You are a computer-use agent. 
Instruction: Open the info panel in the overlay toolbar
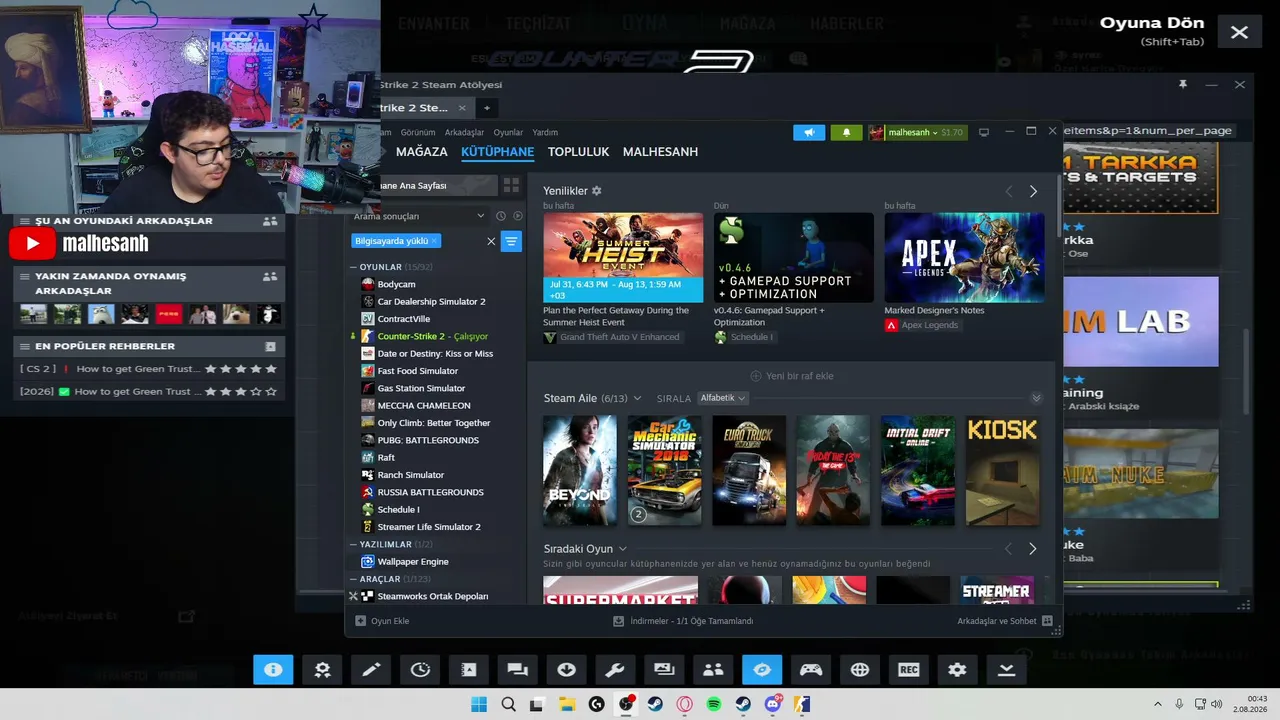coord(273,670)
